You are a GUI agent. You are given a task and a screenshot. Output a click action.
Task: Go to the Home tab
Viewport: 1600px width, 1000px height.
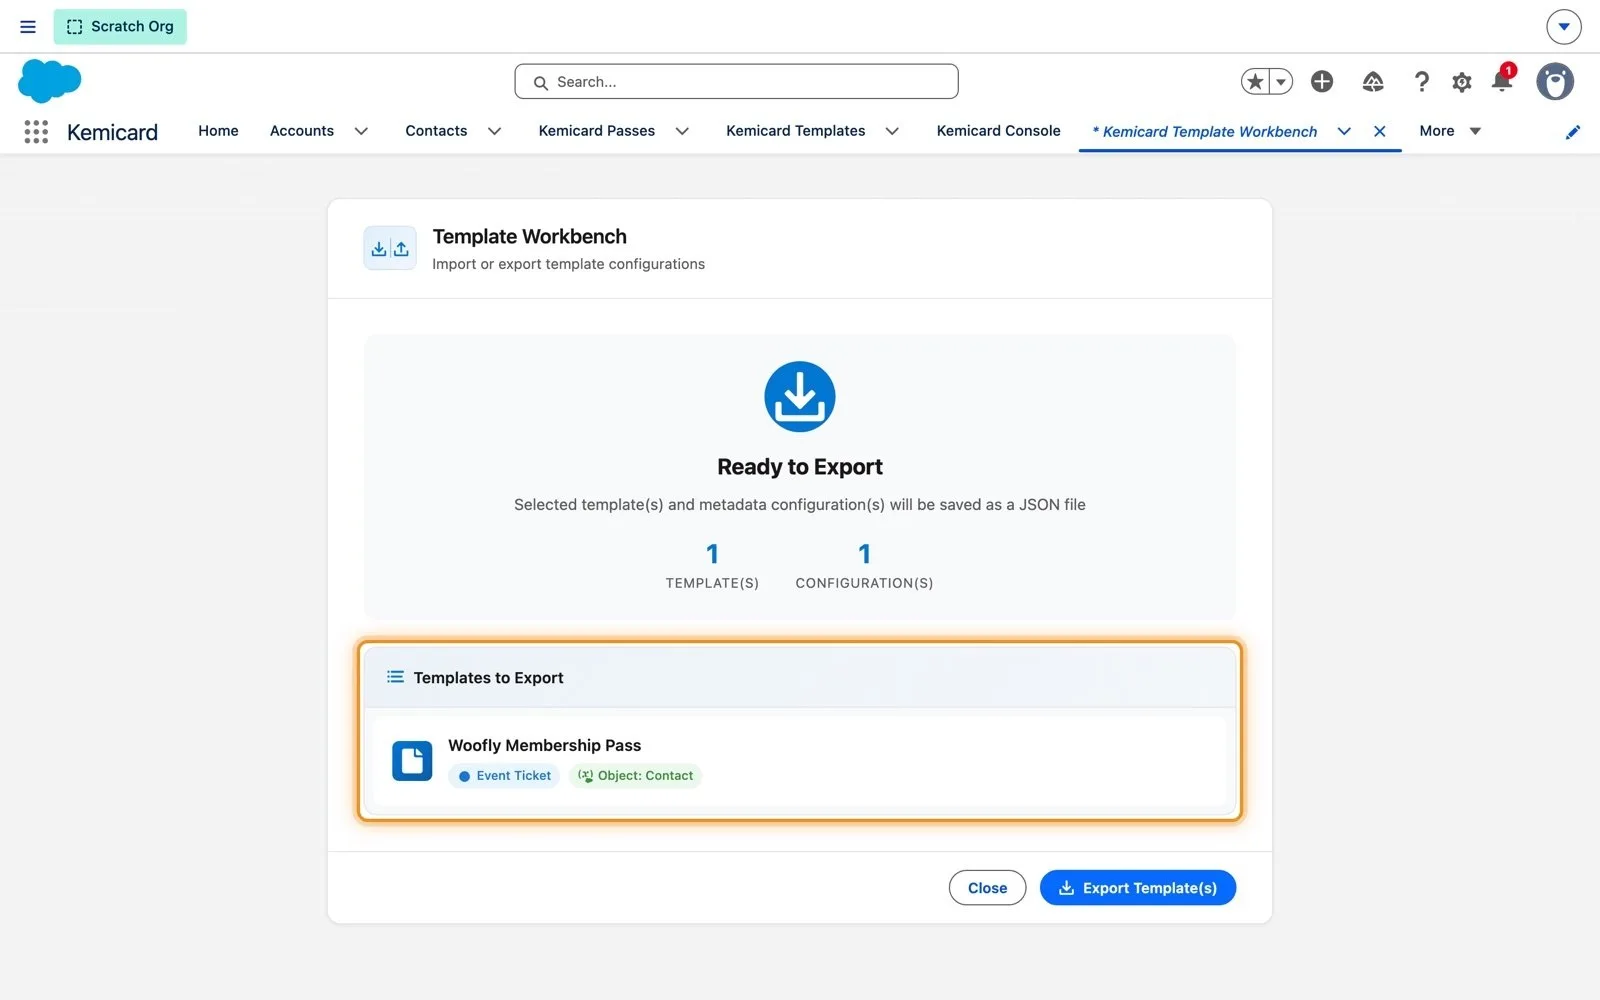[x=218, y=131]
